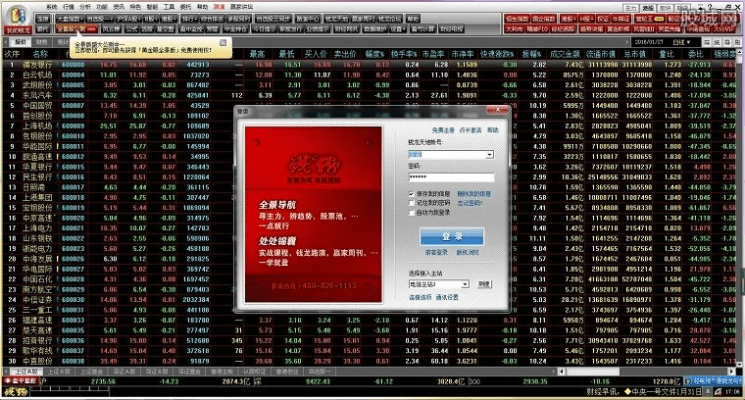Close the yellow notification tooltip
The width and height of the screenshot is (745, 400).
[223, 42]
